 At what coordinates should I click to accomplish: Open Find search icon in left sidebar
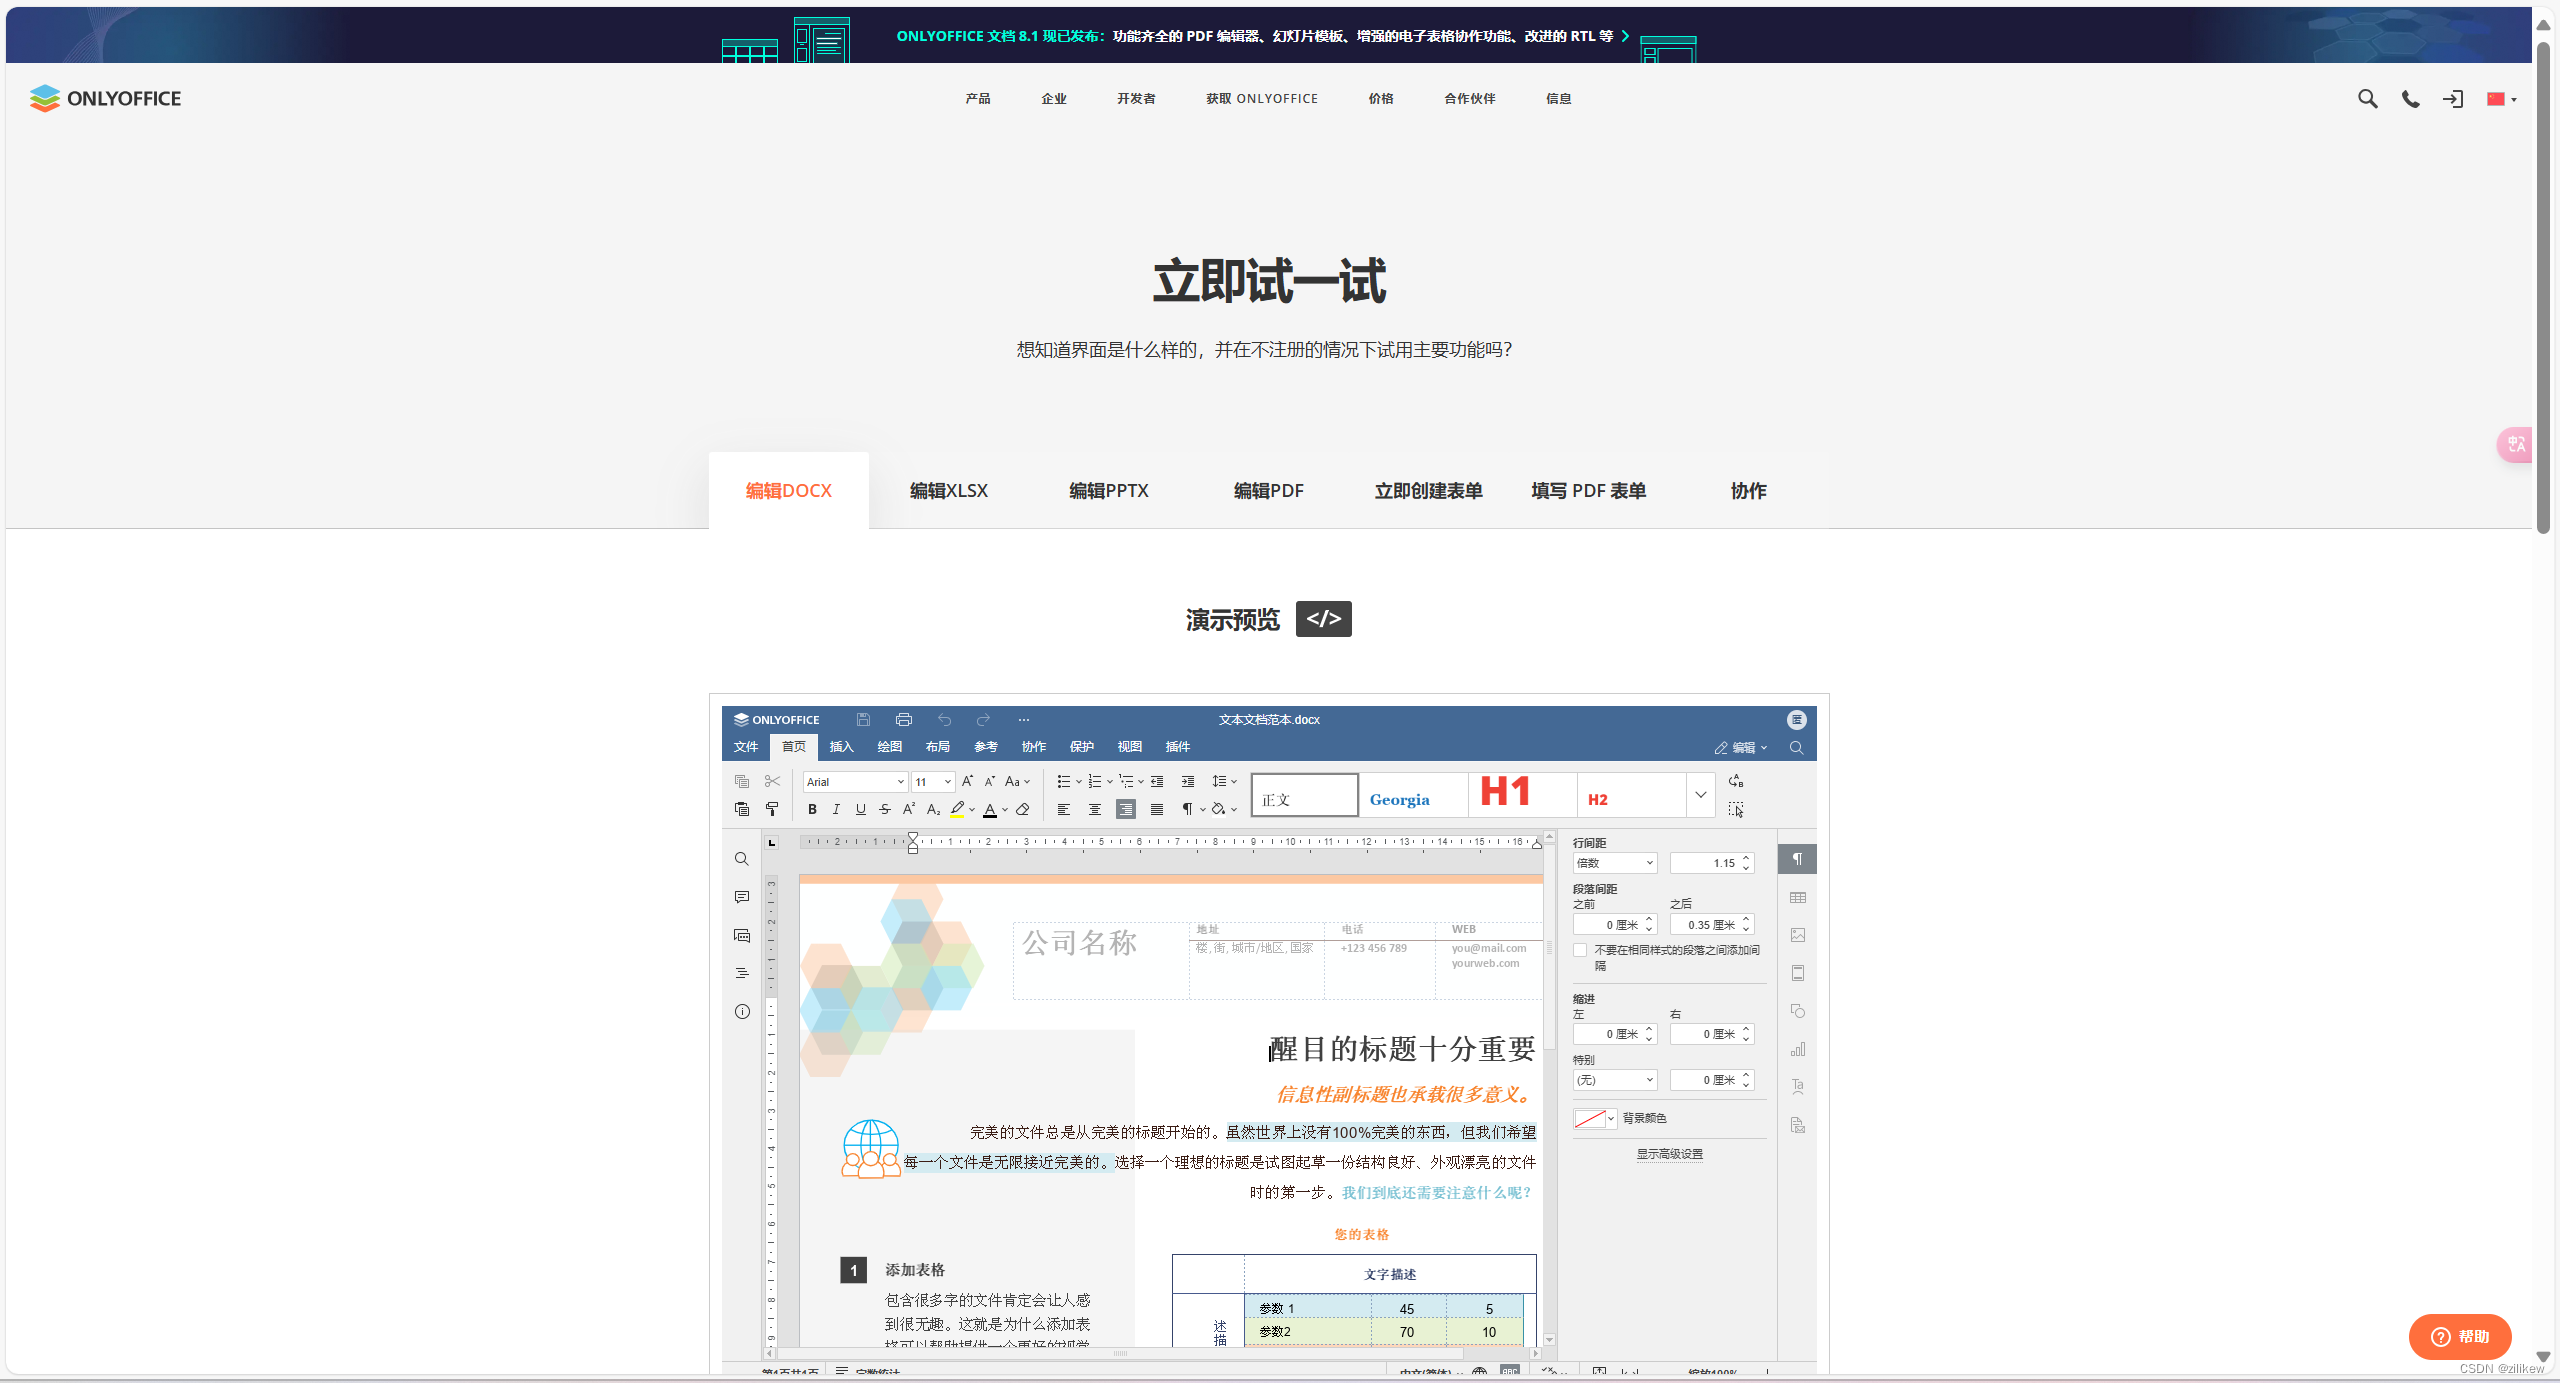click(x=741, y=859)
